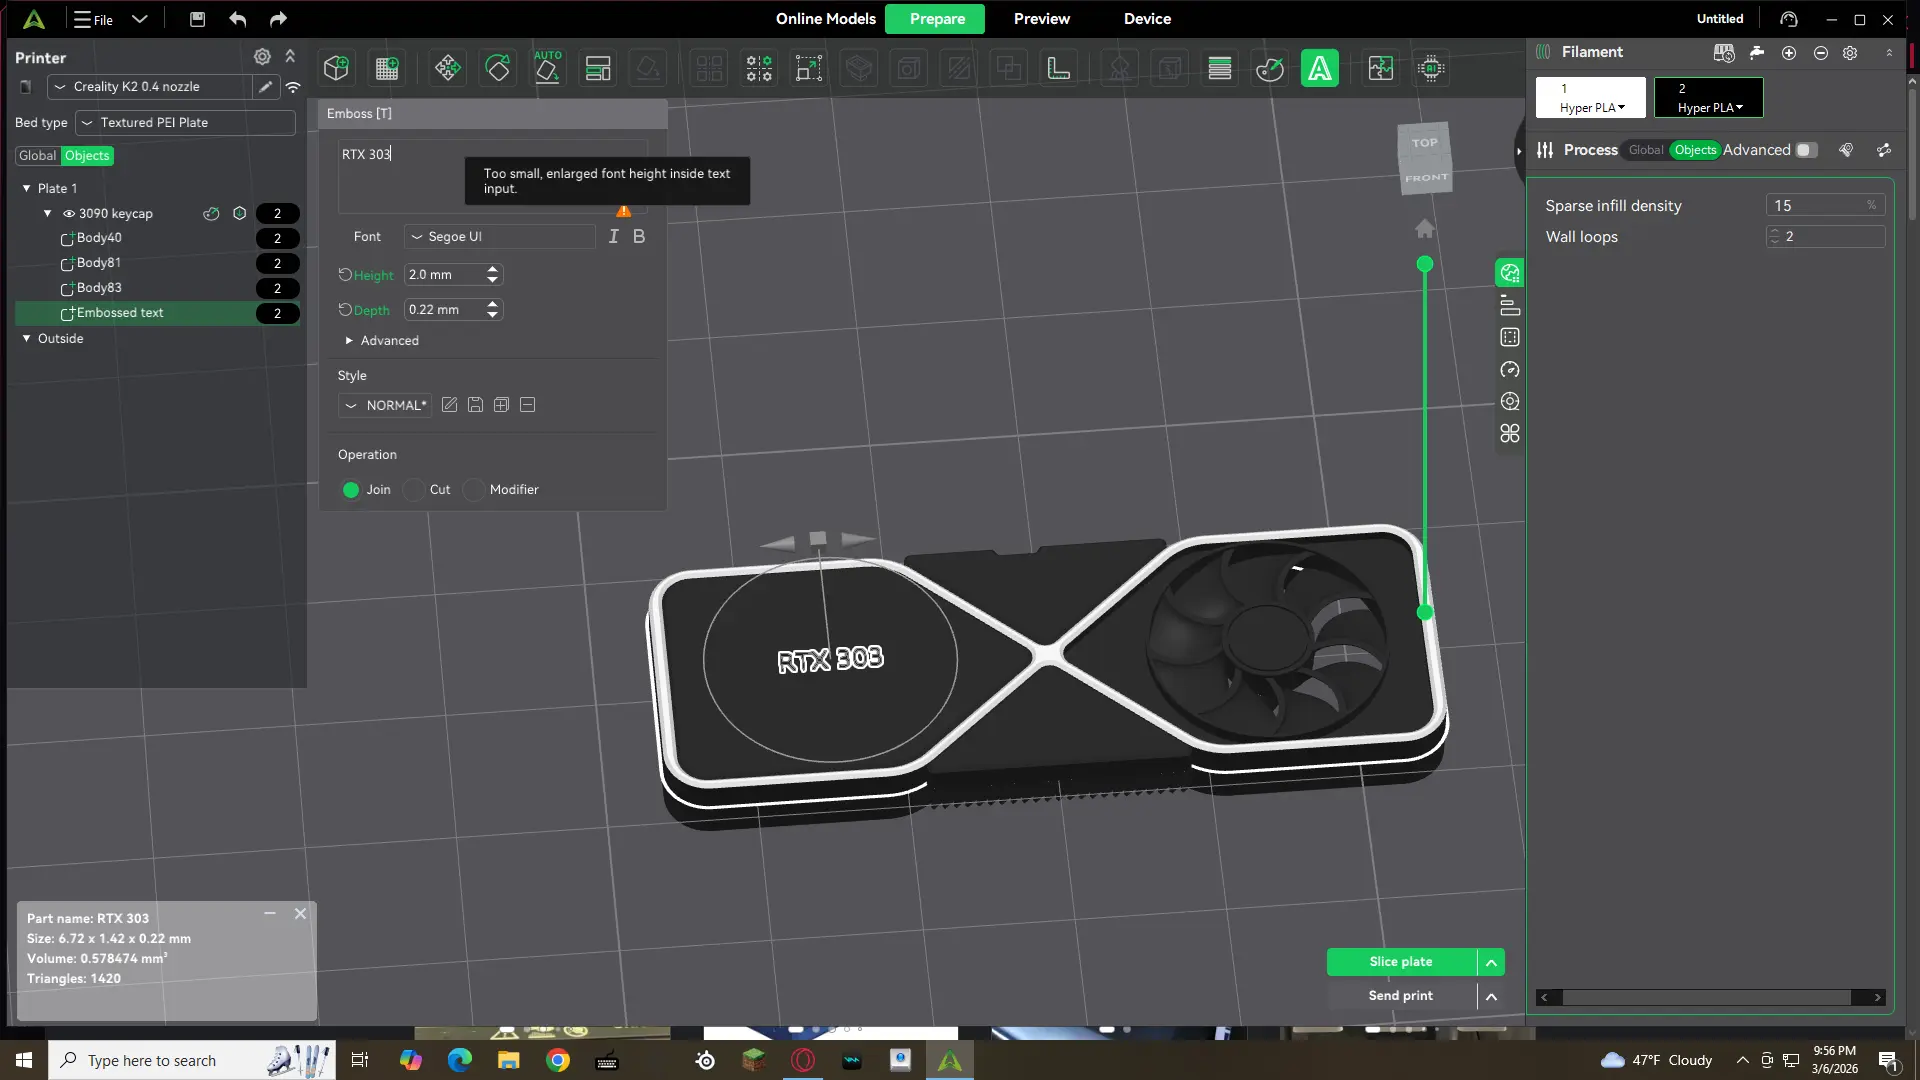Select the Modifier operation radio button
Viewport: 1920px width, 1080px height.
pyautogui.click(x=474, y=490)
